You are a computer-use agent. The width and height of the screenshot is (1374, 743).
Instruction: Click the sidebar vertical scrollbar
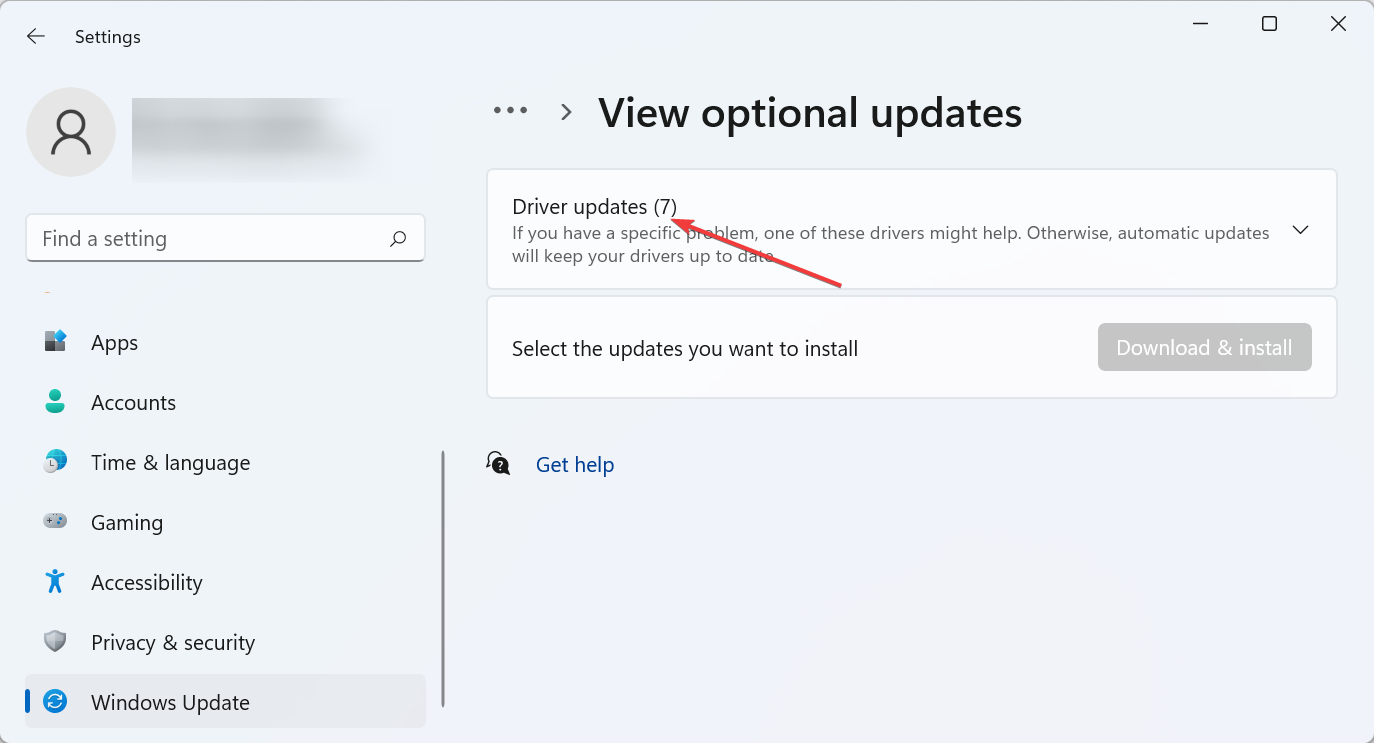pos(443,579)
